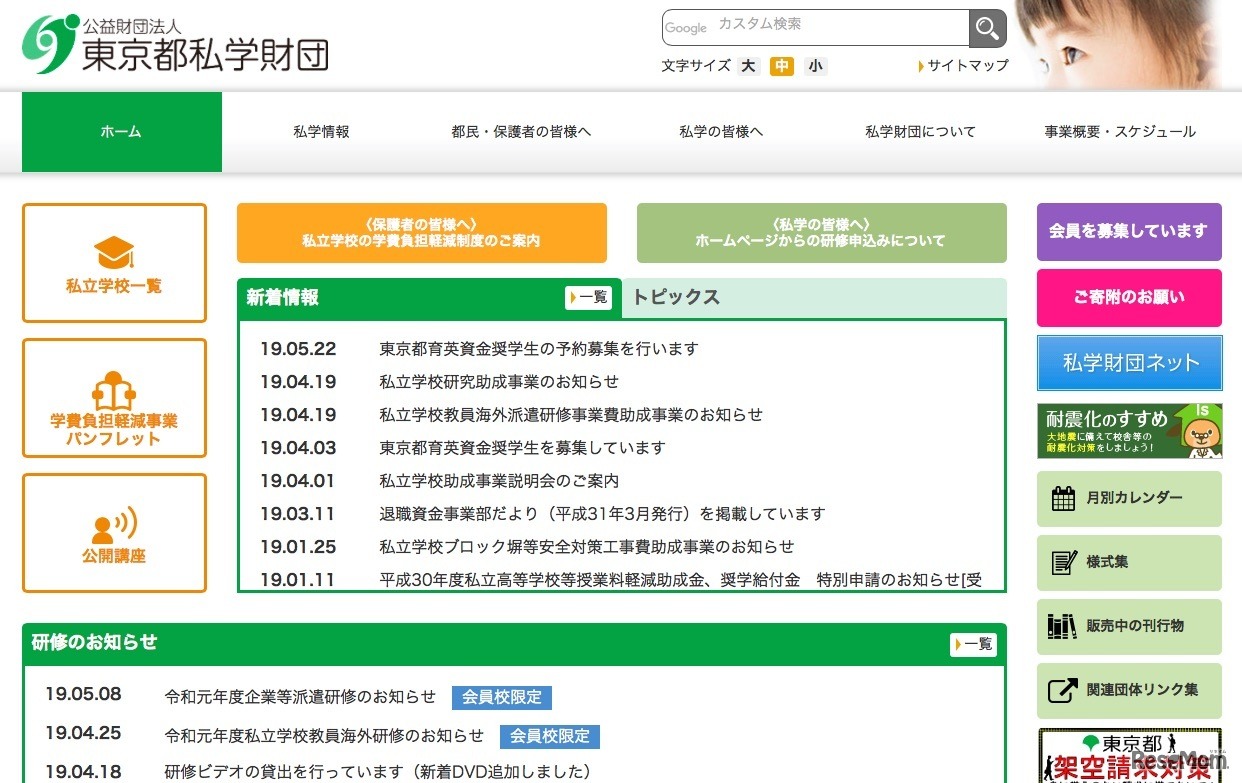The width and height of the screenshot is (1242, 783).
Task: Expand the 研修のお知らせ 一覧 list
Action: click(x=974, y=644)
